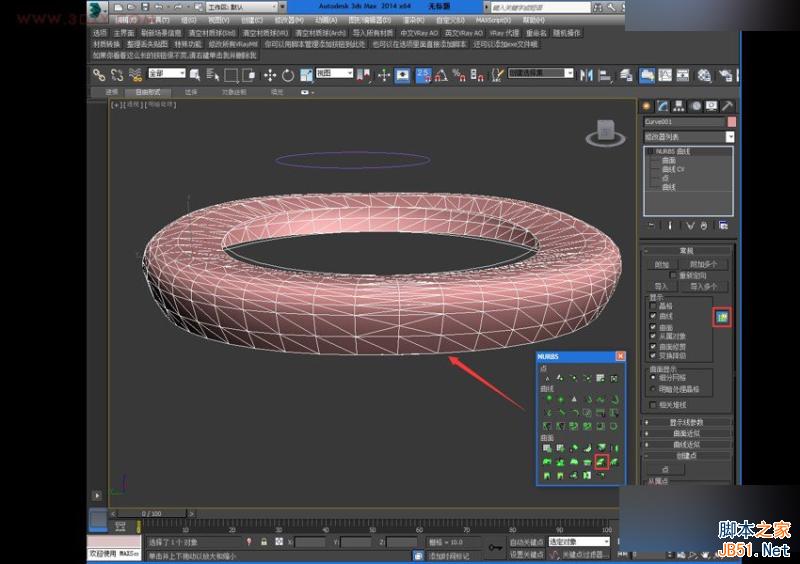Click the red-highlighted surface icon in NURBS toolbox
This screenshot has height=564, width=800.
tap(601, 461)
